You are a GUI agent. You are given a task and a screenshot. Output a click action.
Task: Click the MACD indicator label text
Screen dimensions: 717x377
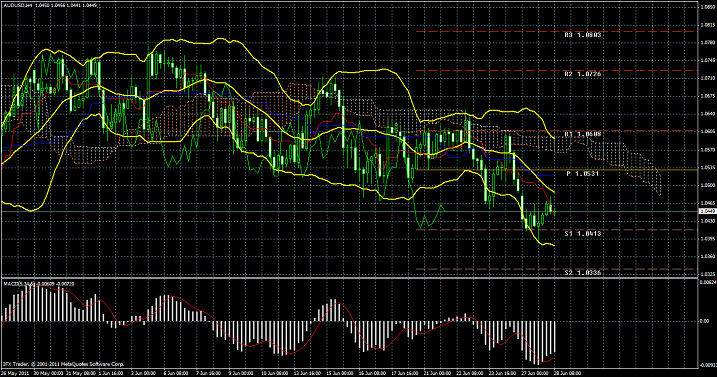pyautogui.click(x=38, y=284)
